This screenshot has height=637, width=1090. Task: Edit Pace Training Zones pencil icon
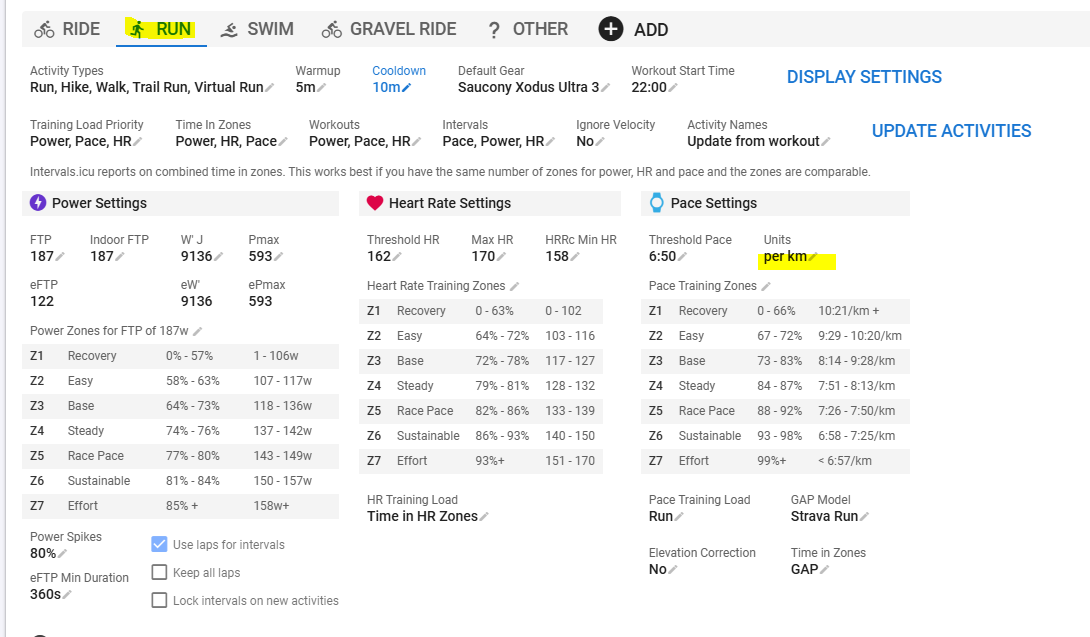pyautogui.click(x=765, y=287)
